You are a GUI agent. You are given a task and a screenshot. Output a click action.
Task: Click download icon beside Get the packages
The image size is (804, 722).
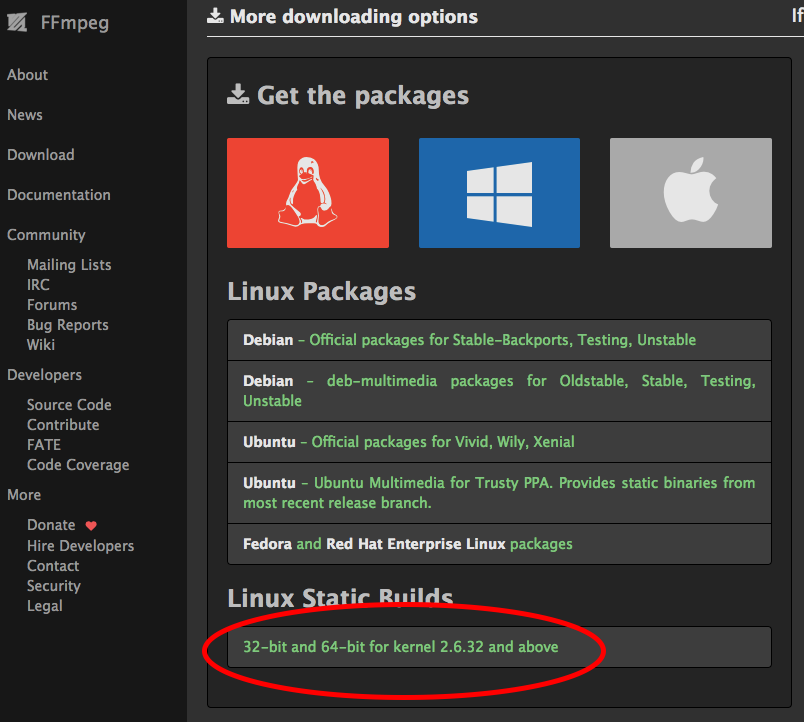(x=238, y=94)
